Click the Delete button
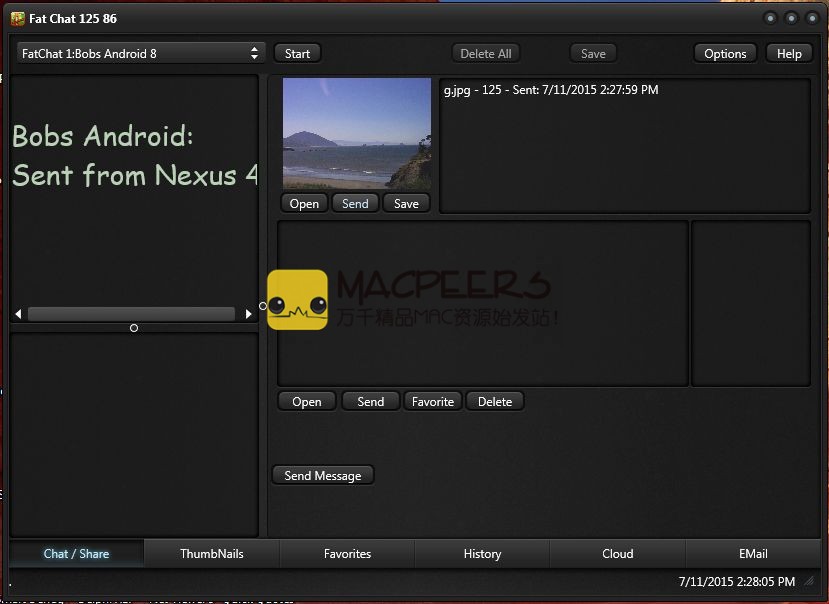829x604 pixels. coord(495,401)
